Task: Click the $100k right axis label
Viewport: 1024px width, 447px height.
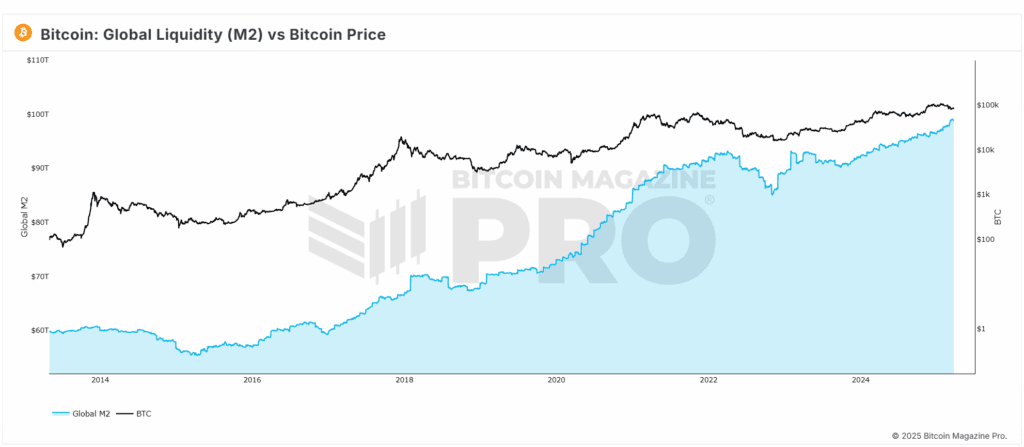Action: tap(989, 105)
